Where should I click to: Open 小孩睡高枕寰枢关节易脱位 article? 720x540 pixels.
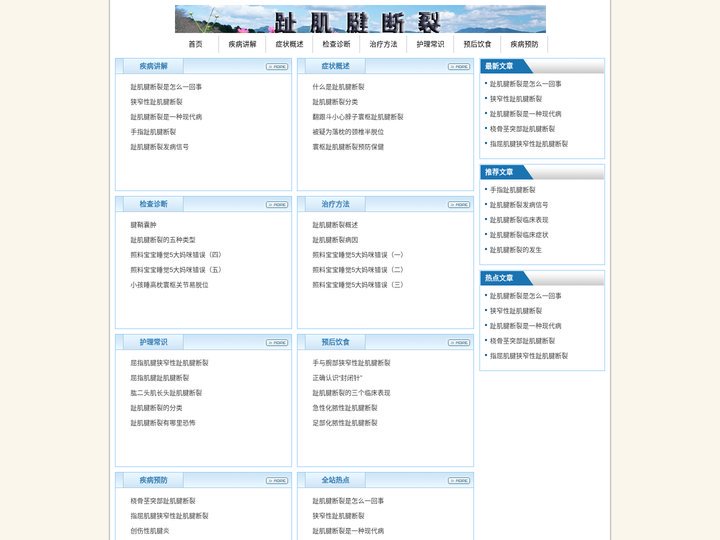click(x=169, y=285)
